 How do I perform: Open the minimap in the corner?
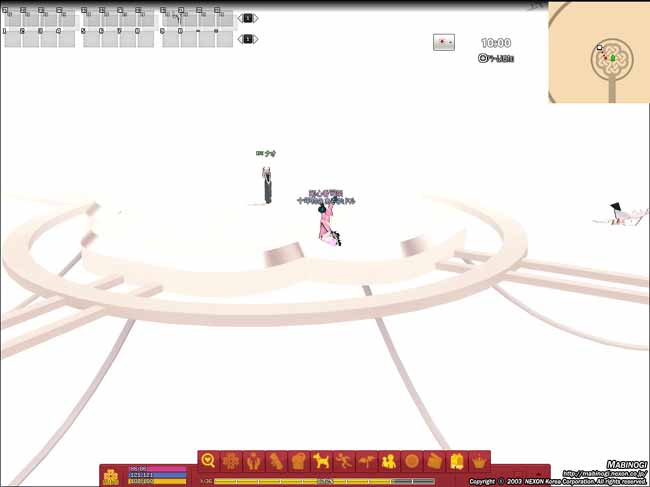(x=599, y=52)
